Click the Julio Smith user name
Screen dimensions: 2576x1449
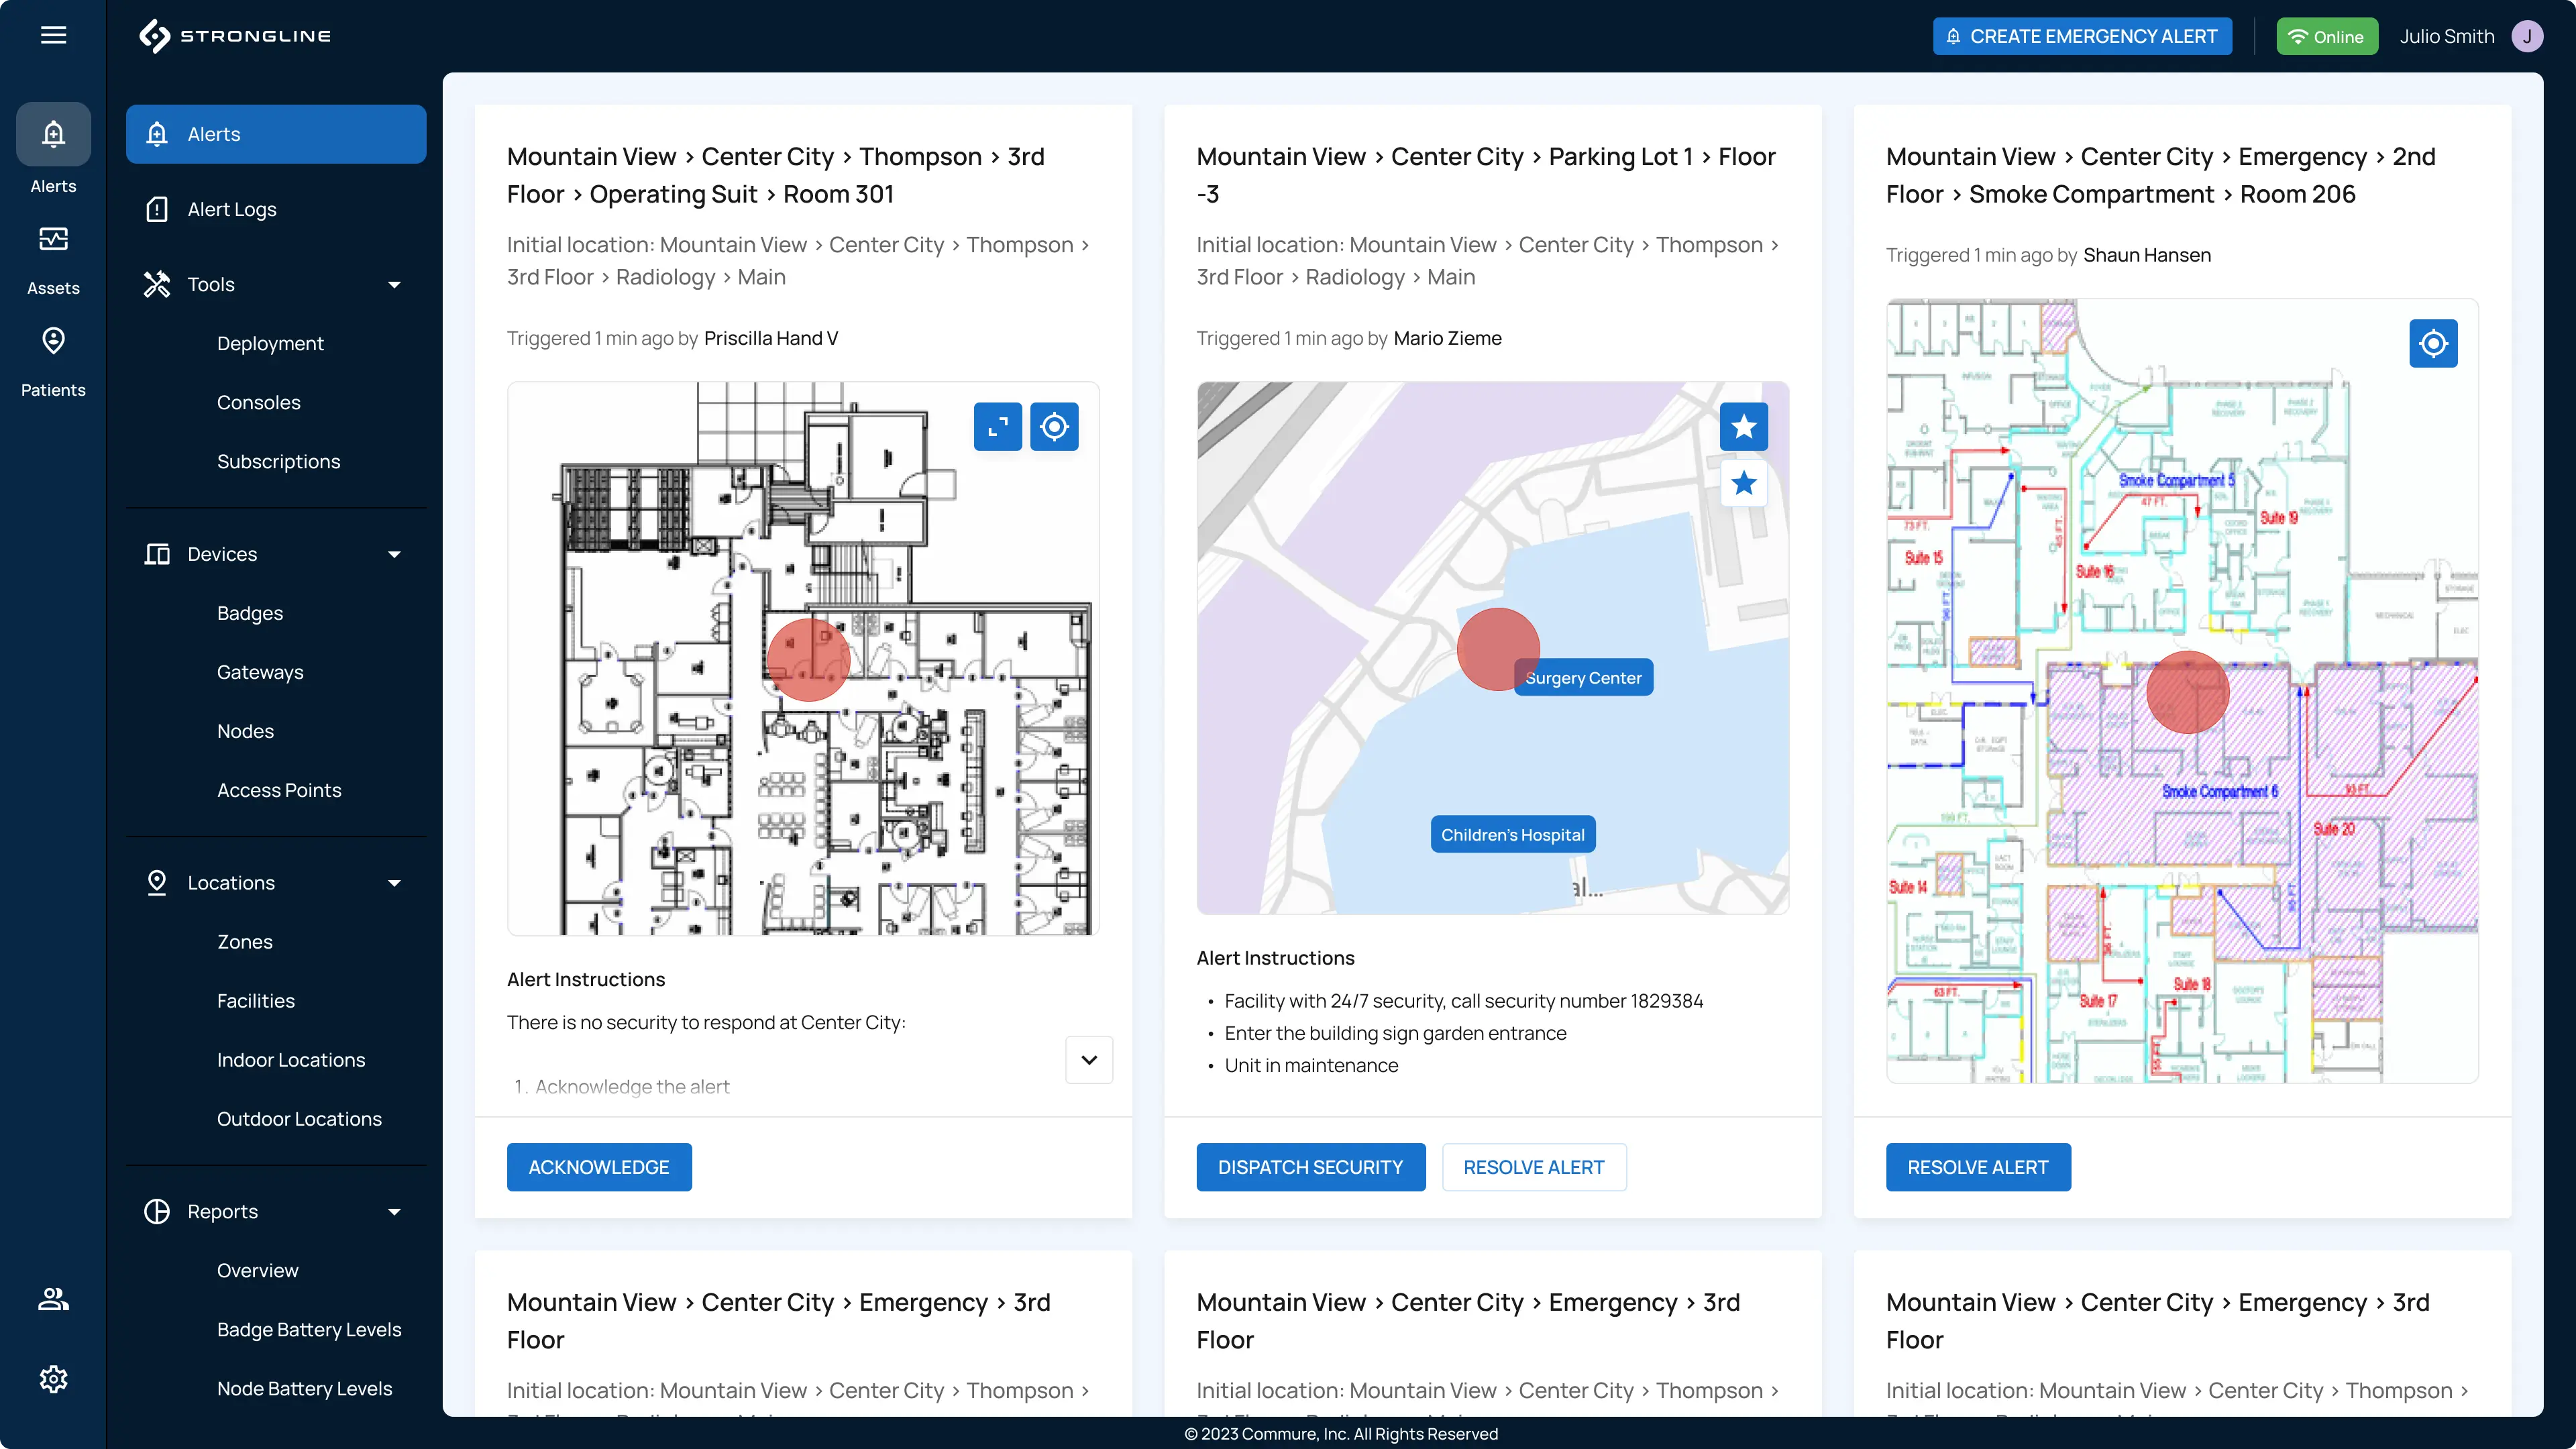coord(2446,36)
